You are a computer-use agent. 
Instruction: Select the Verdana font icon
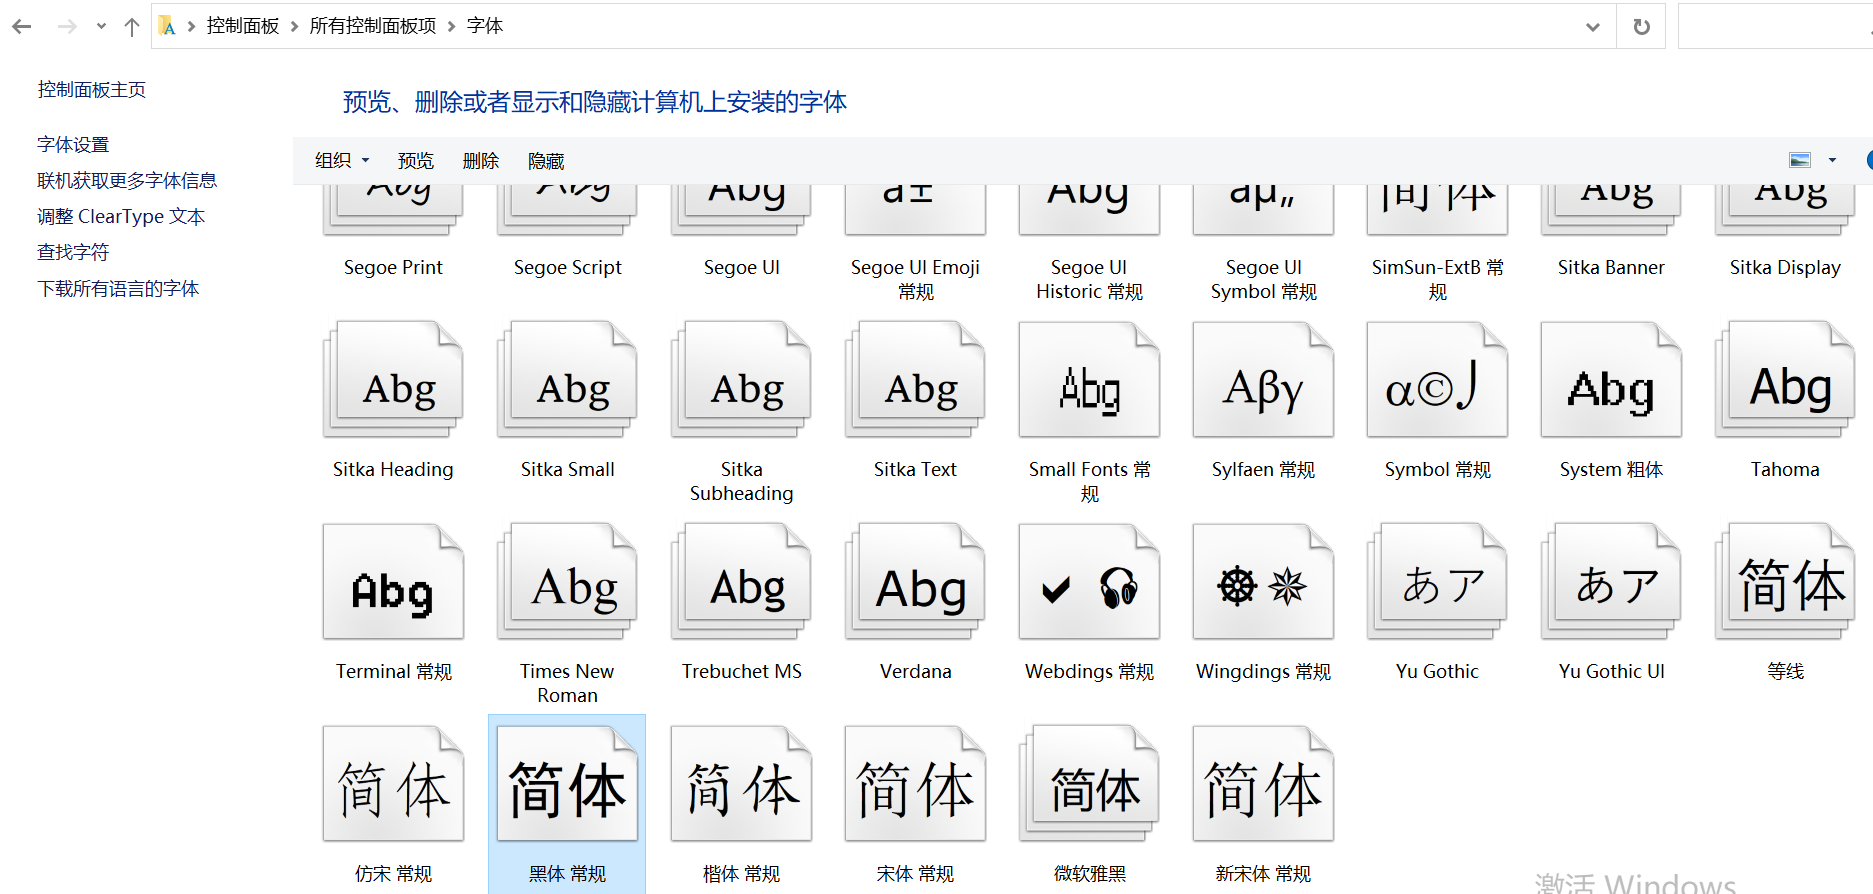pyautogui.click(x=915, y=582)
